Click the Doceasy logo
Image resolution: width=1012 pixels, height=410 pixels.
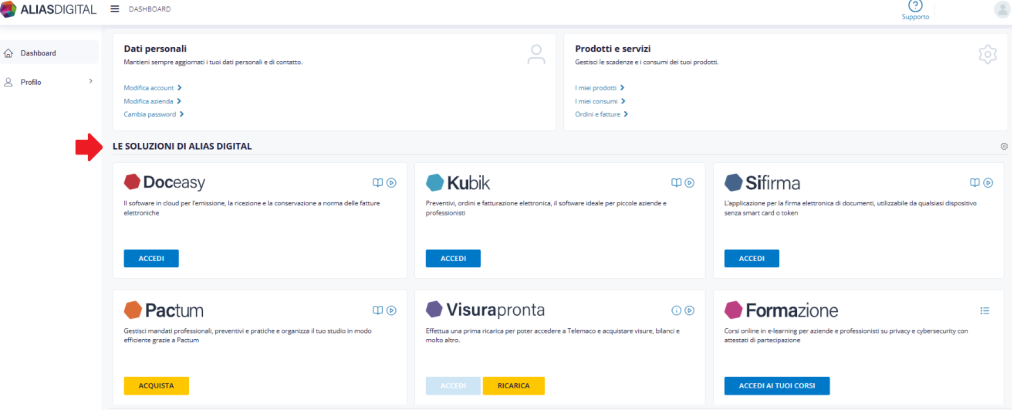click(x=164, y=183)
